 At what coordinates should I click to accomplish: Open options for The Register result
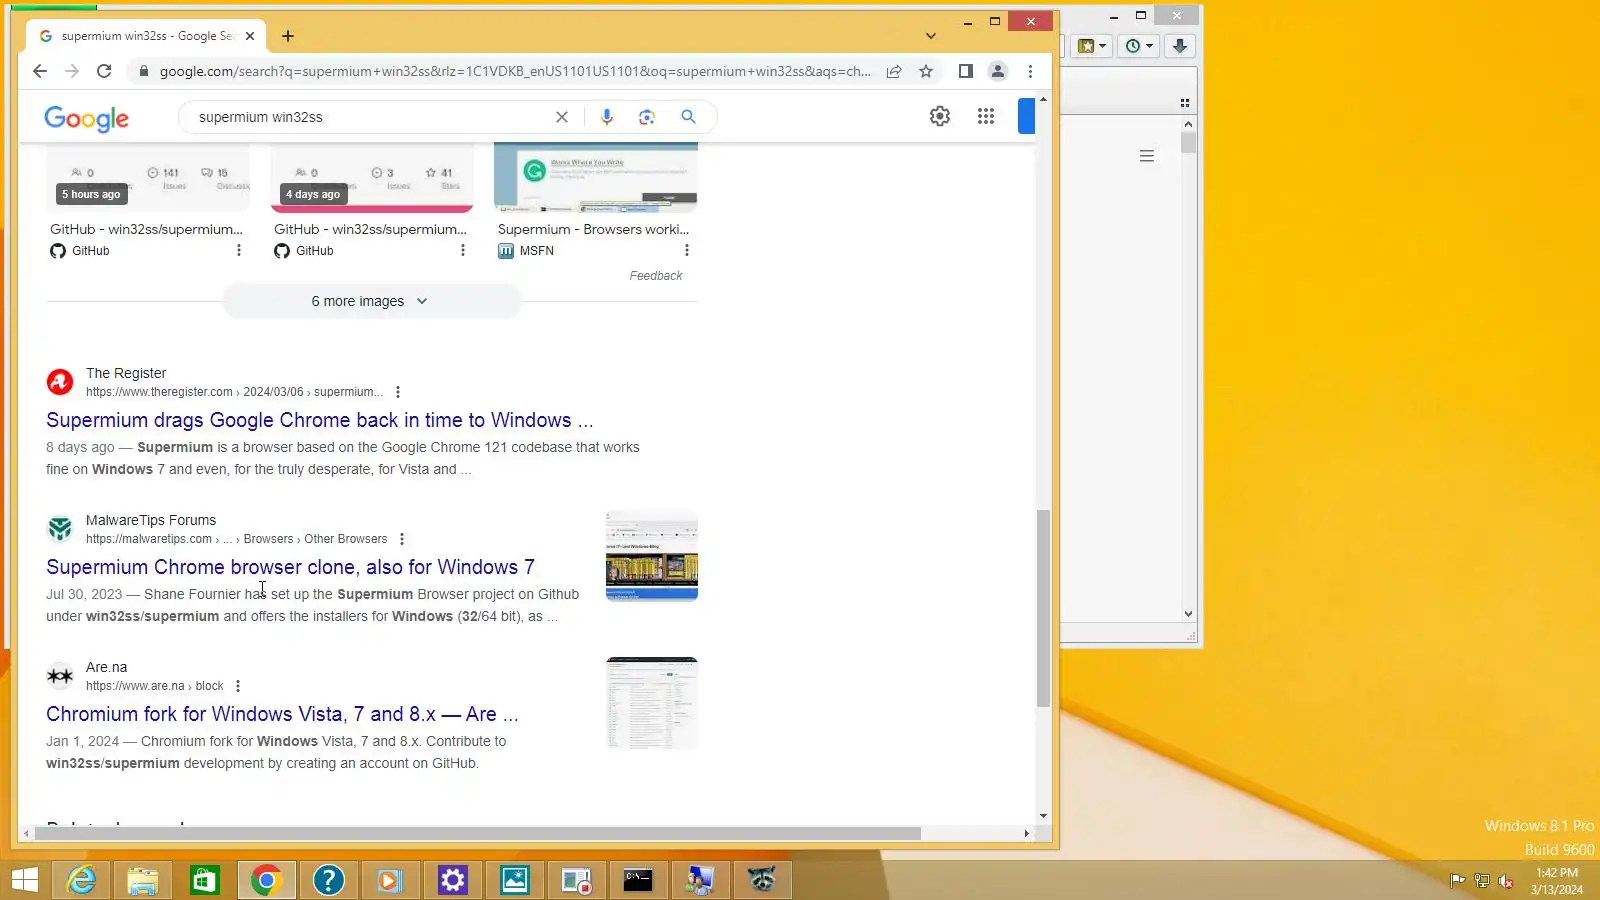(x=398, y=392)
